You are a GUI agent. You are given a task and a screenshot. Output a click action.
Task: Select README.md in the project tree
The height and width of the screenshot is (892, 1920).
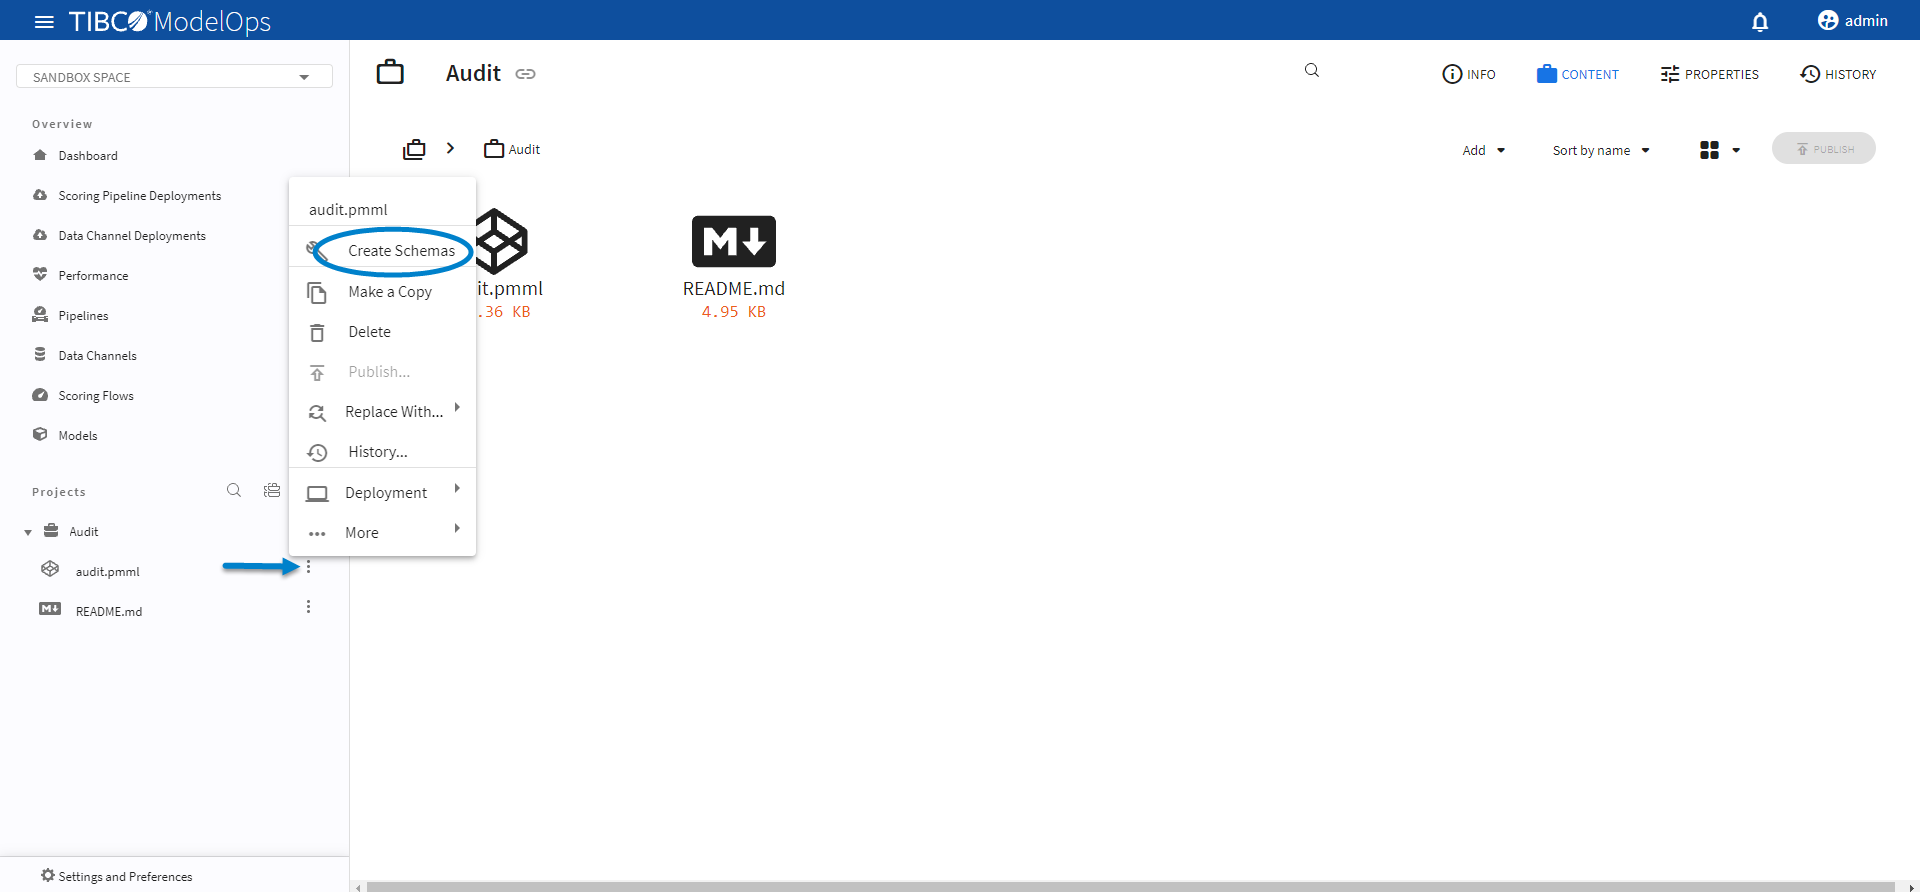pos(109,612)
